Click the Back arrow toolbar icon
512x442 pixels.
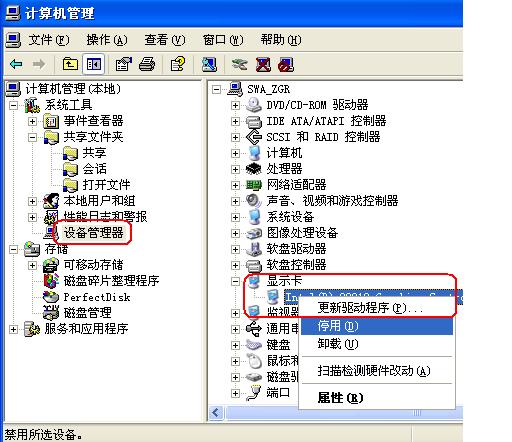pos(16,64)
